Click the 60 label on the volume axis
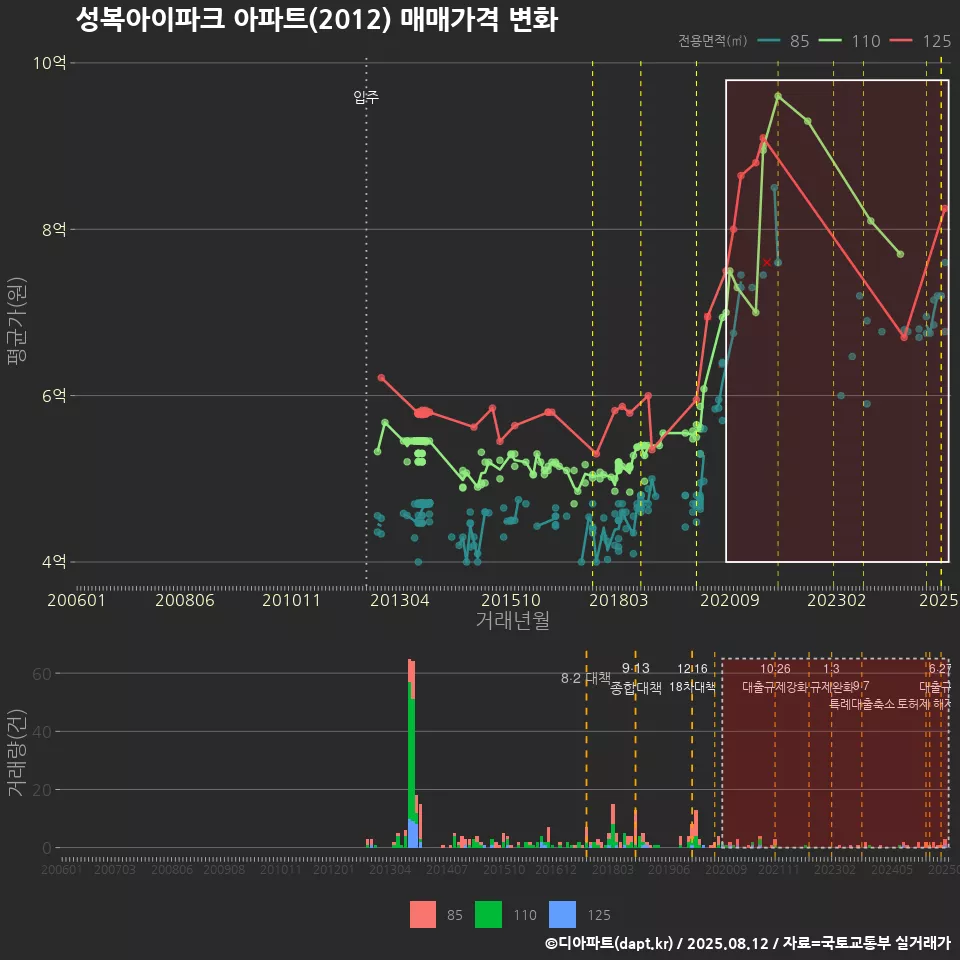Viewport: 960px width, 960px height. tap(42, 673)
